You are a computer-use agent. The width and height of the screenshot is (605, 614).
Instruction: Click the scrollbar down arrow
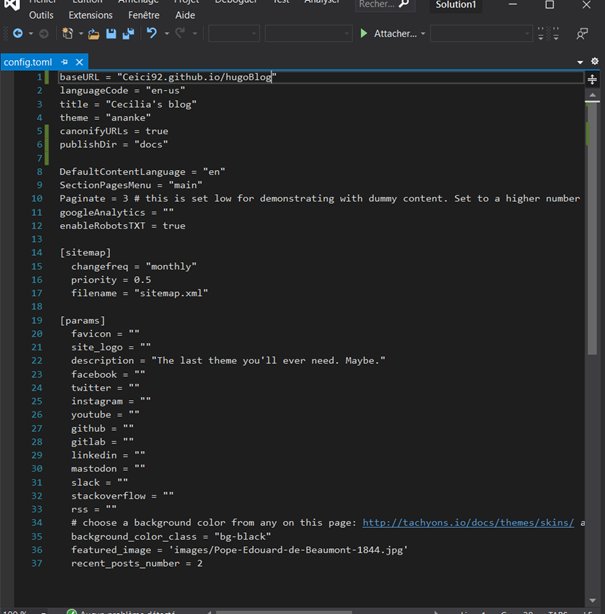pos(592,600)
